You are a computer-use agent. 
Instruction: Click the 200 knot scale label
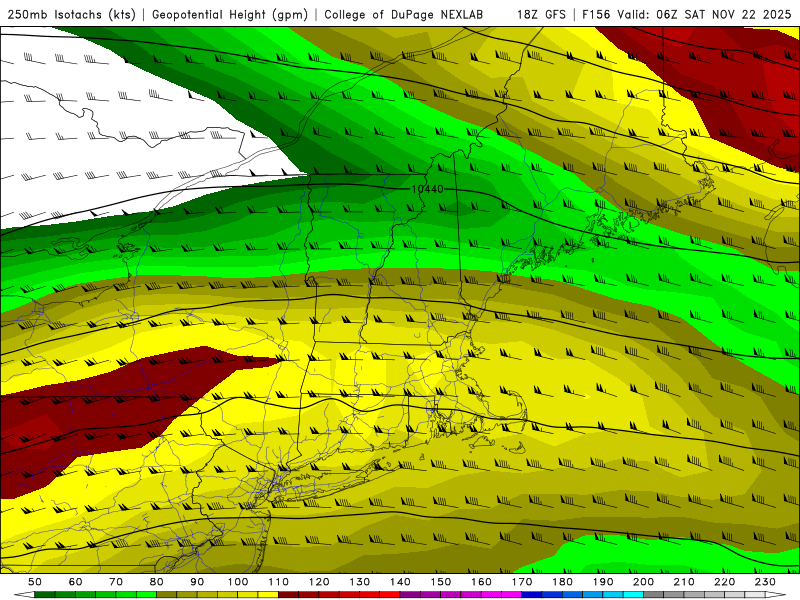[x=644, y=582]
